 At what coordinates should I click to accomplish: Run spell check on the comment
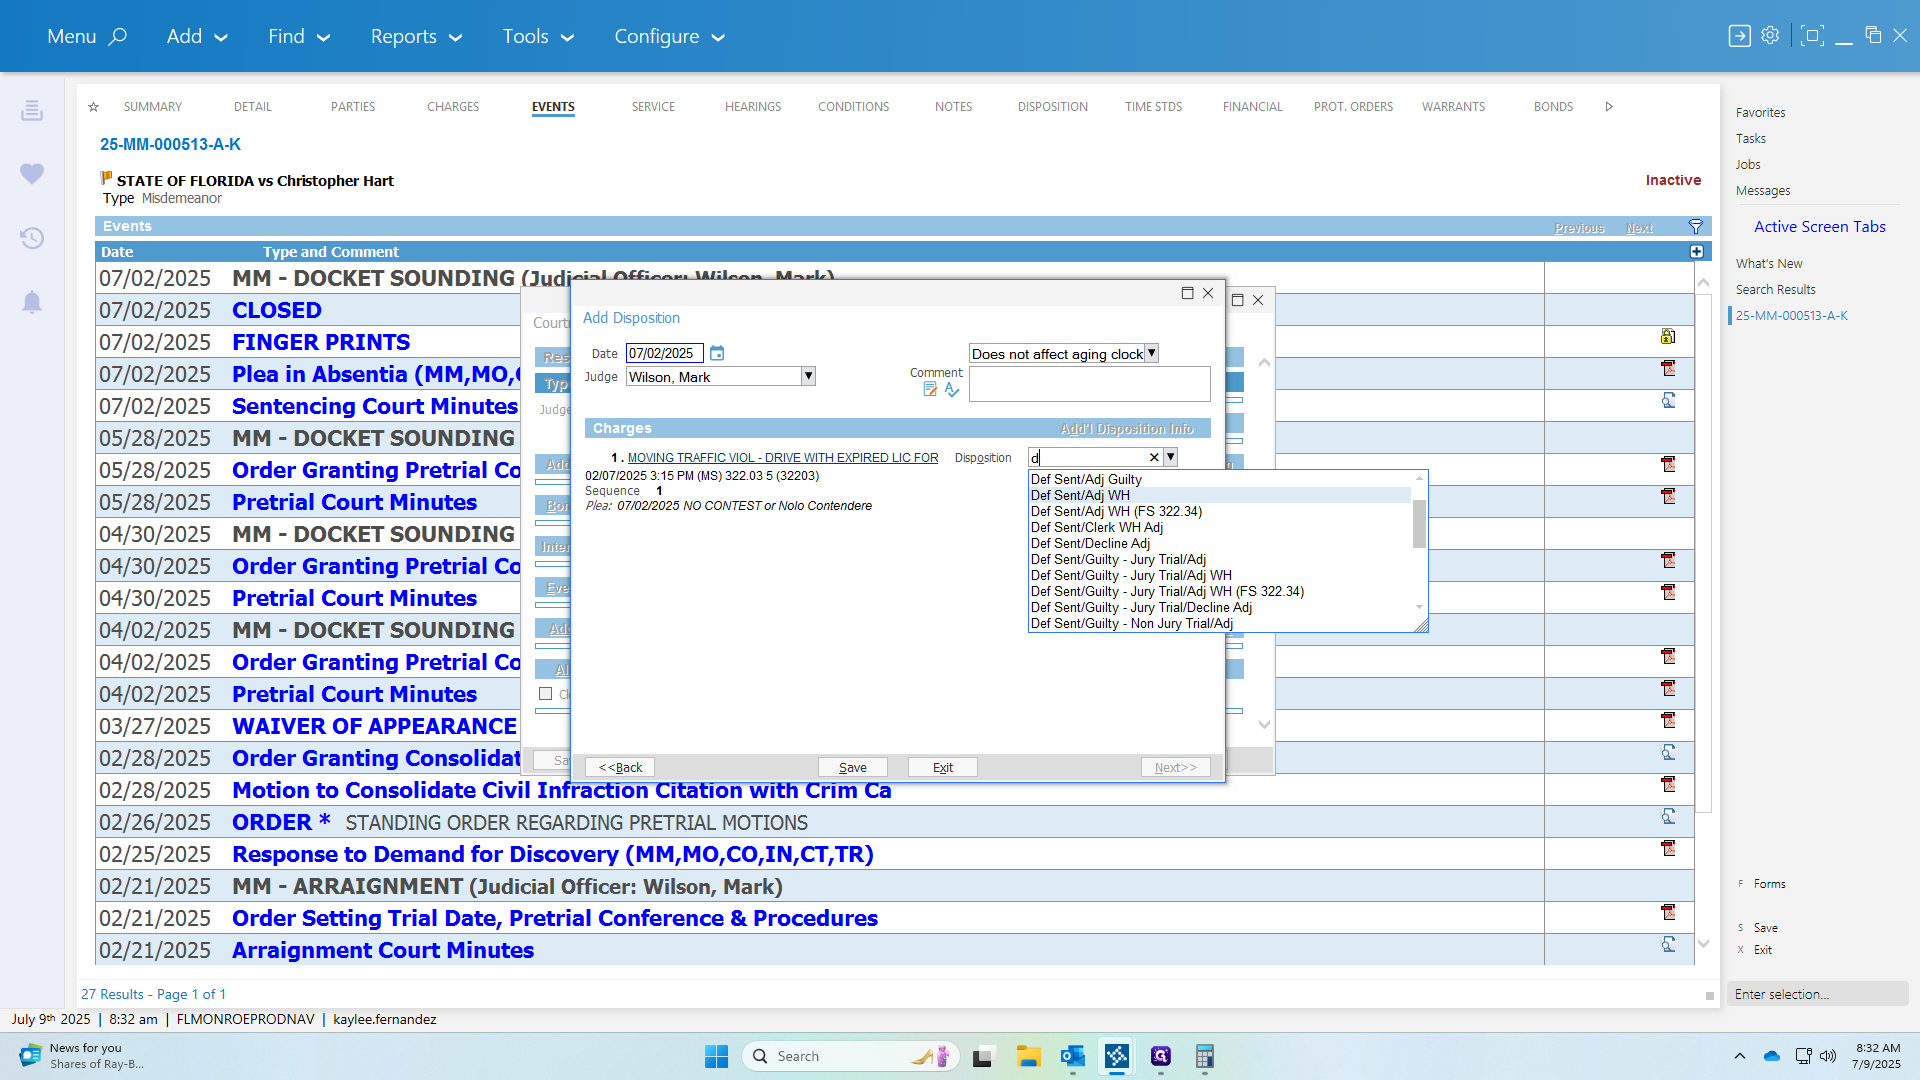952,390
